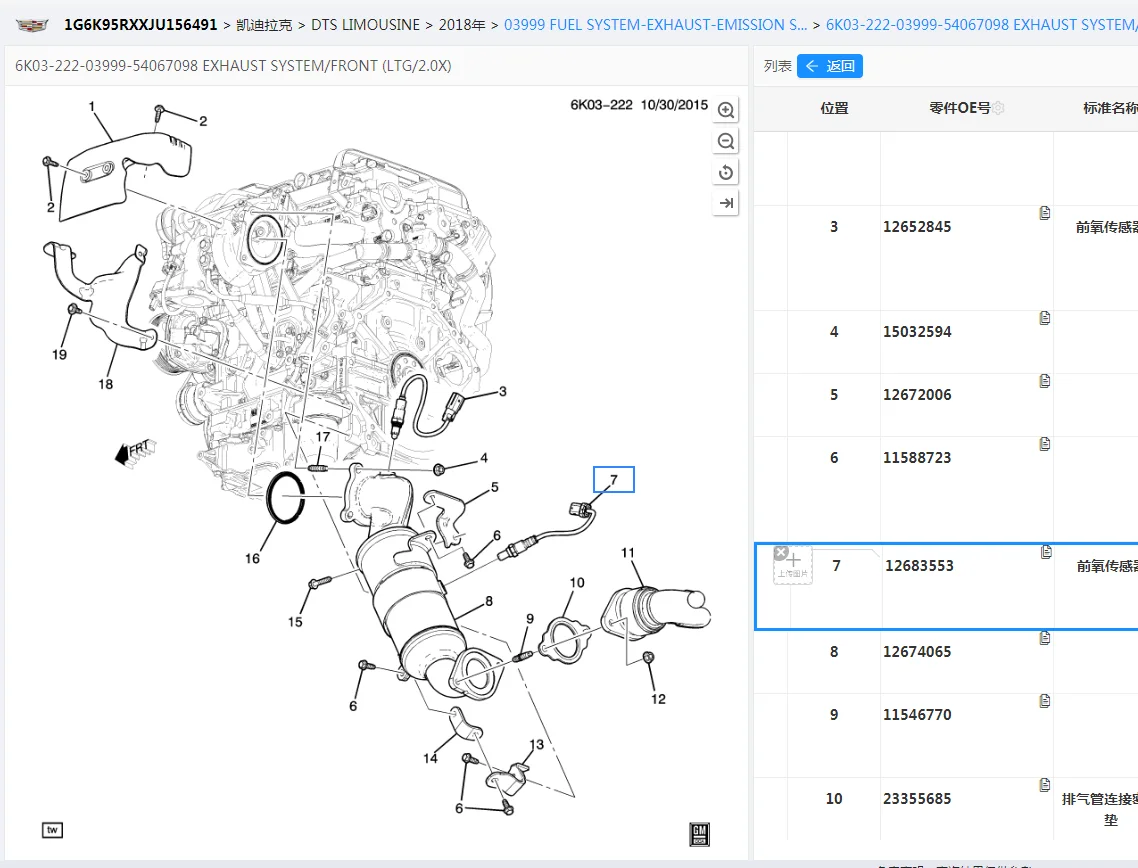This screenshot has height=868, width=1138.
Task: Click callout number 12 by the nut
Action: 658,699
